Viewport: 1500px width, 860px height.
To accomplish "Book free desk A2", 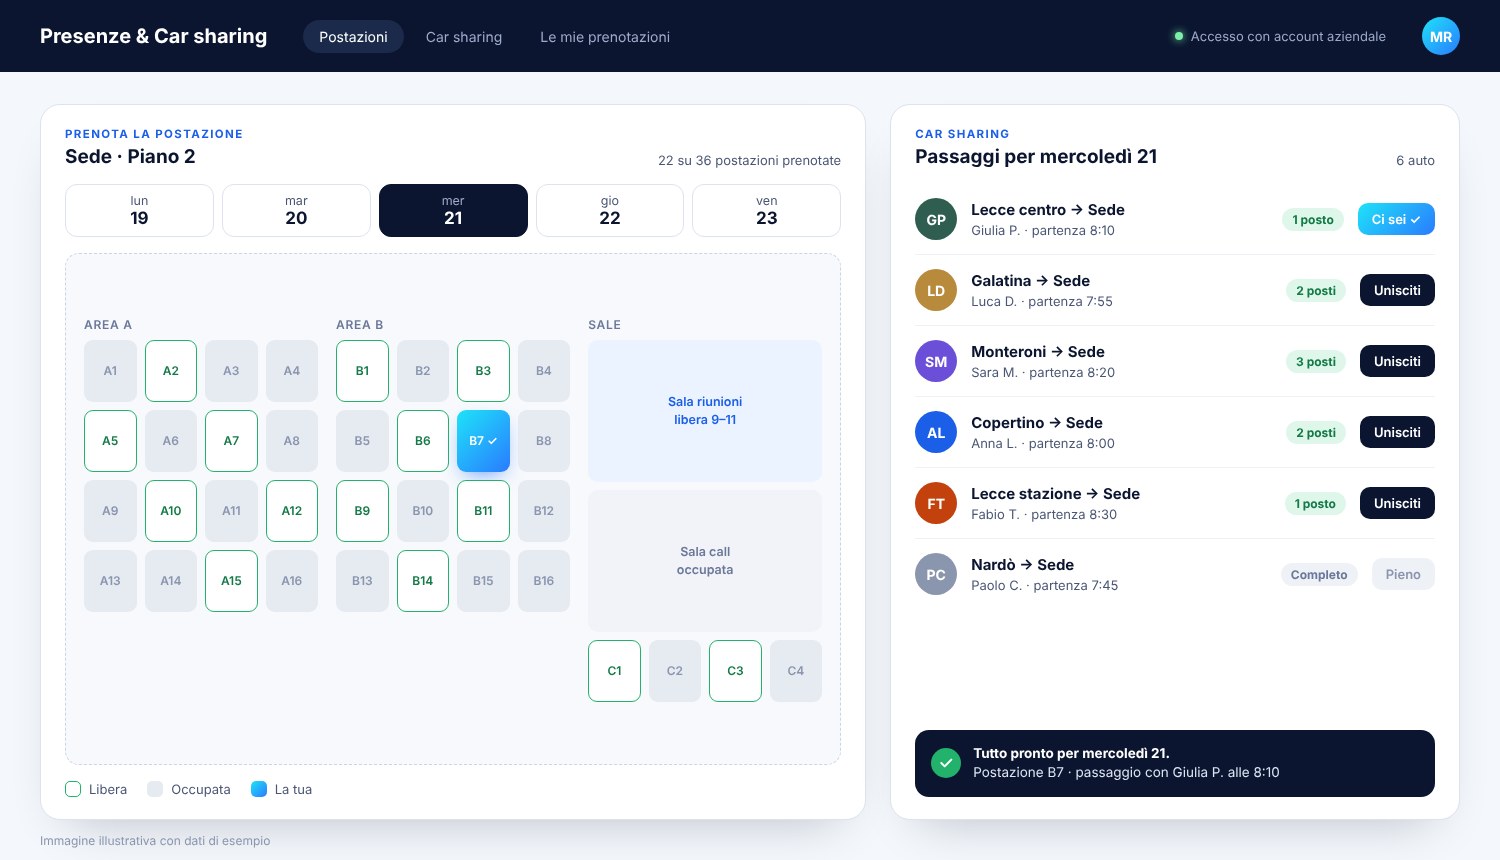I will tap(171, 371).
